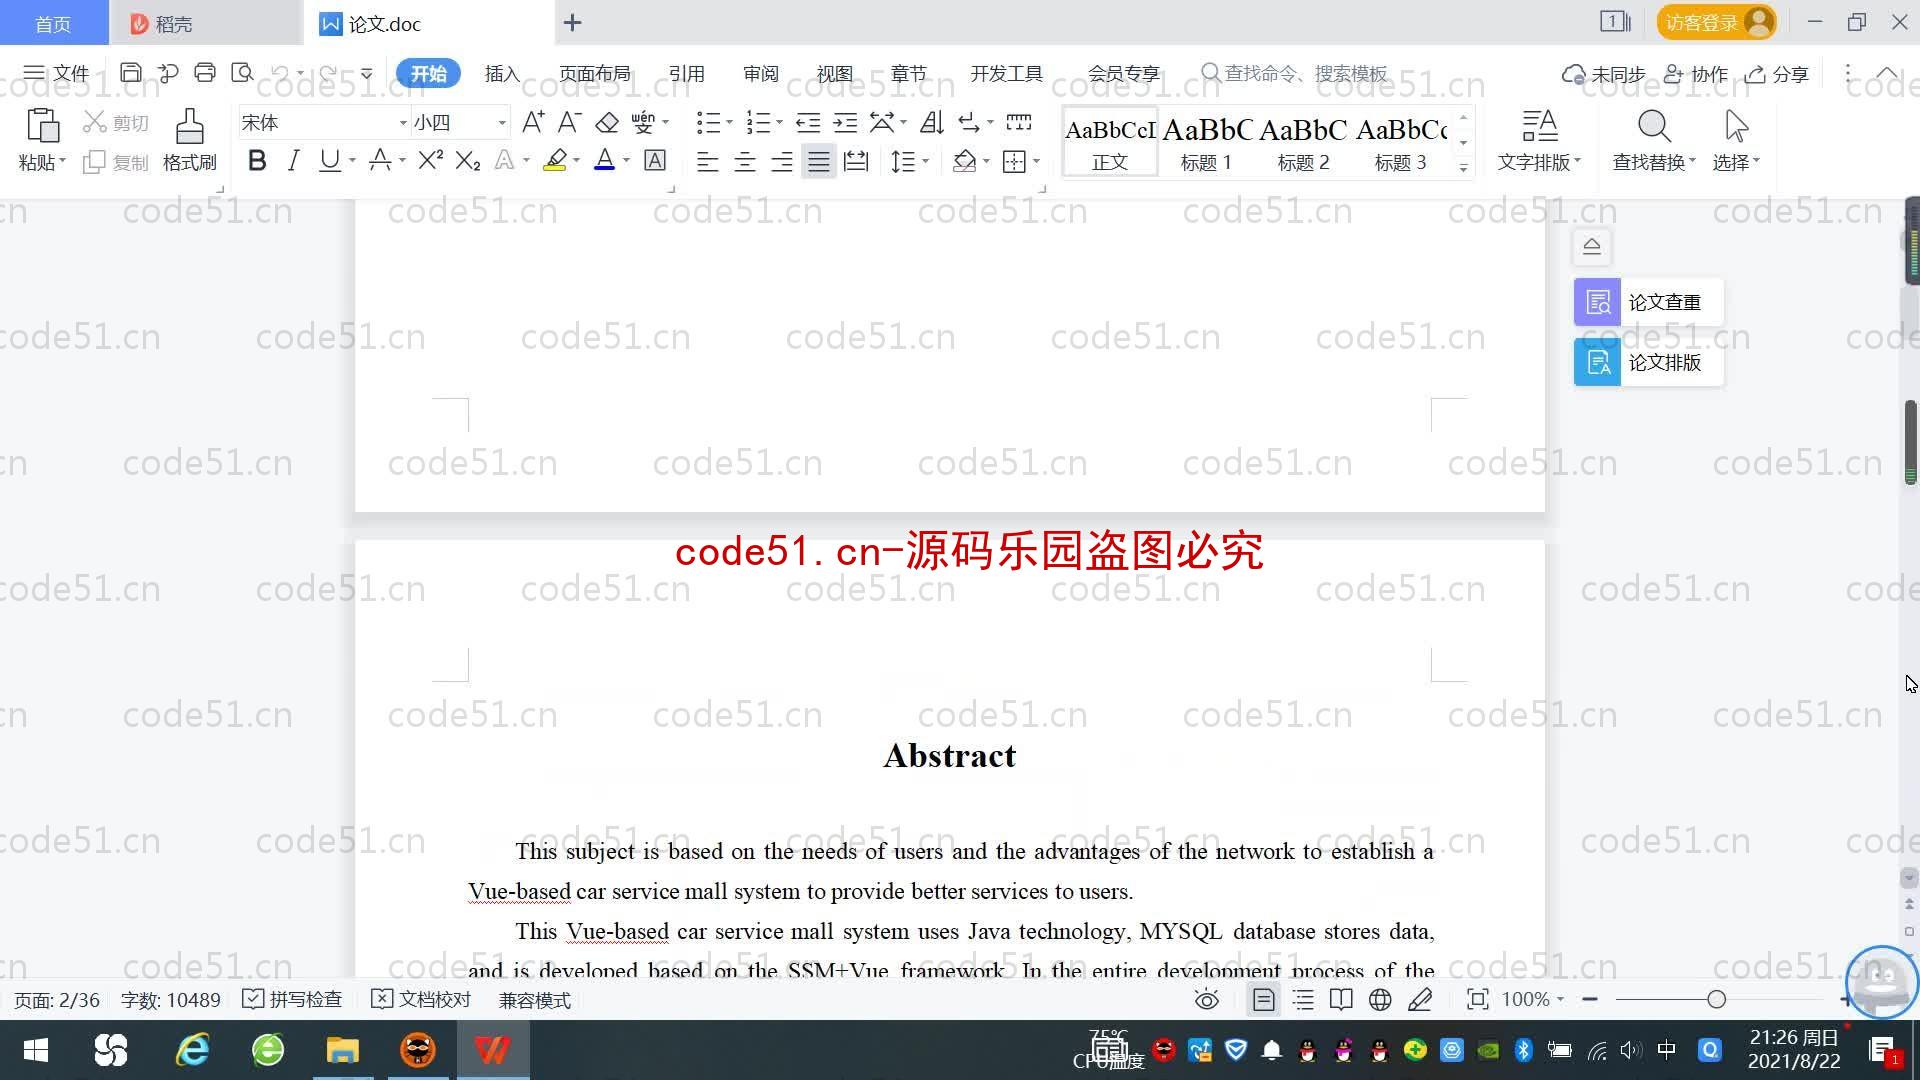The image size is (1920, 1080).
Task: Click the 论文查重 button
Action: (1648, 302)
